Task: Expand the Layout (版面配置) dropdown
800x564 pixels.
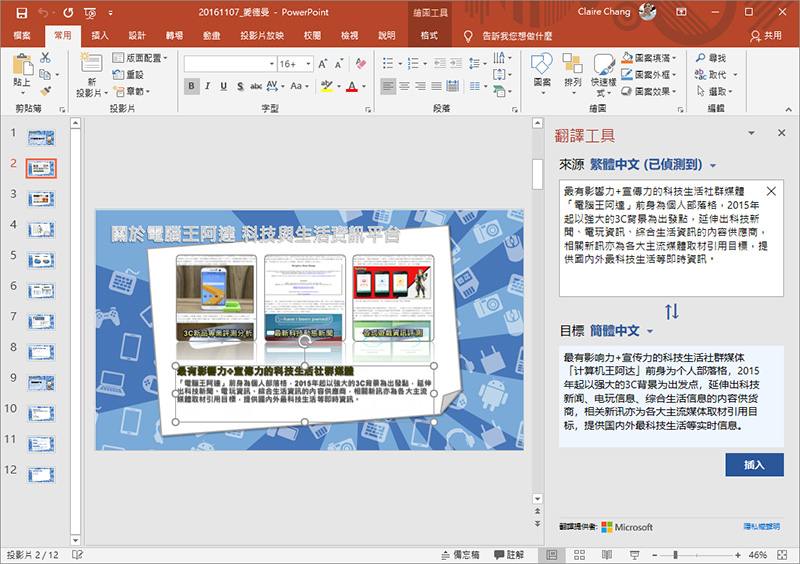Action: (x=140, y=58)
